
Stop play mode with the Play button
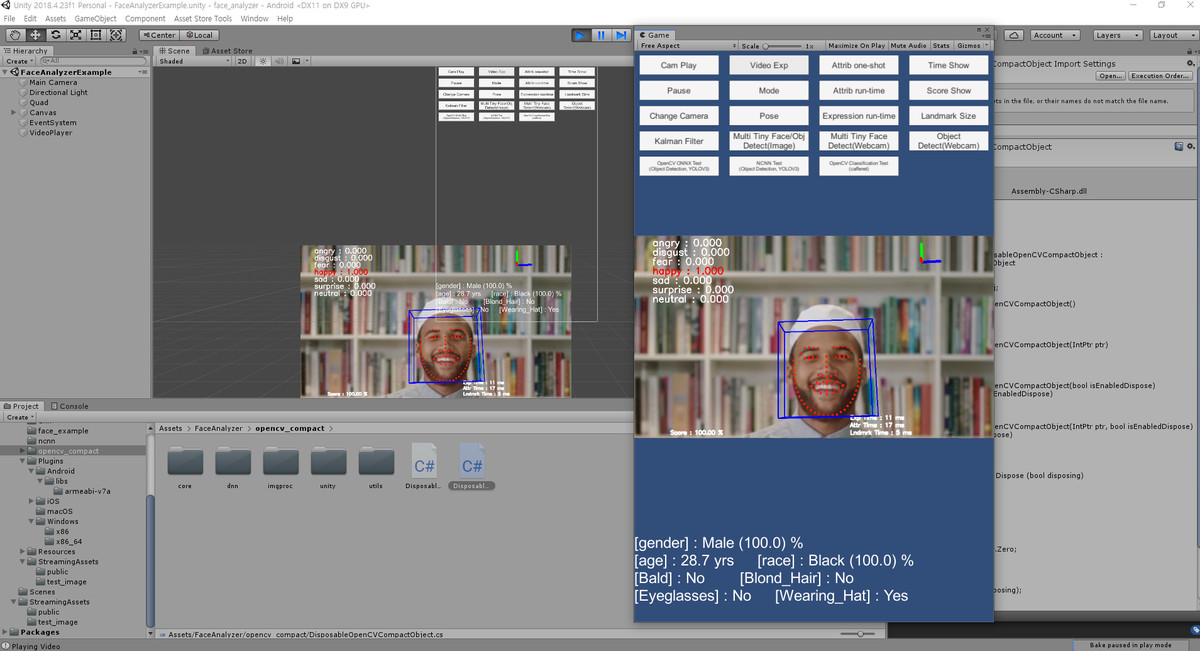pyautogui.click(x=581, y=35)
